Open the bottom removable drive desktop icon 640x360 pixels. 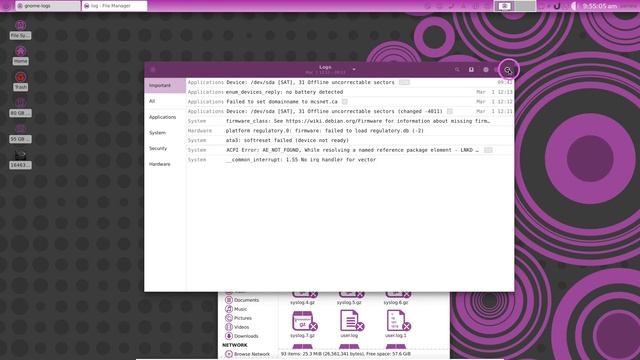20,160
